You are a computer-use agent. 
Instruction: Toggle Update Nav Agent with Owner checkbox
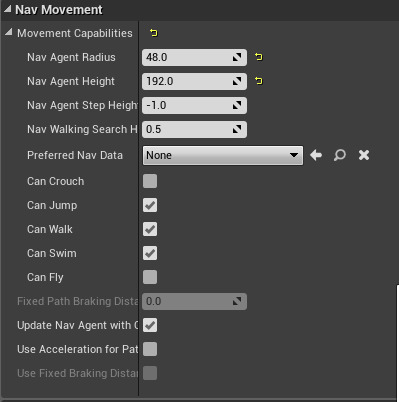[x=150, y=325]
